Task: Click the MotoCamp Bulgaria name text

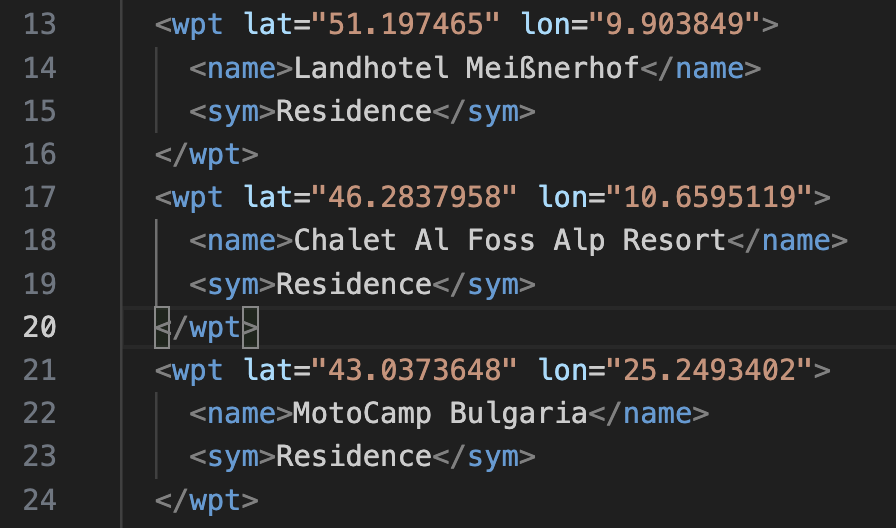Action: [x=440, y=413]
